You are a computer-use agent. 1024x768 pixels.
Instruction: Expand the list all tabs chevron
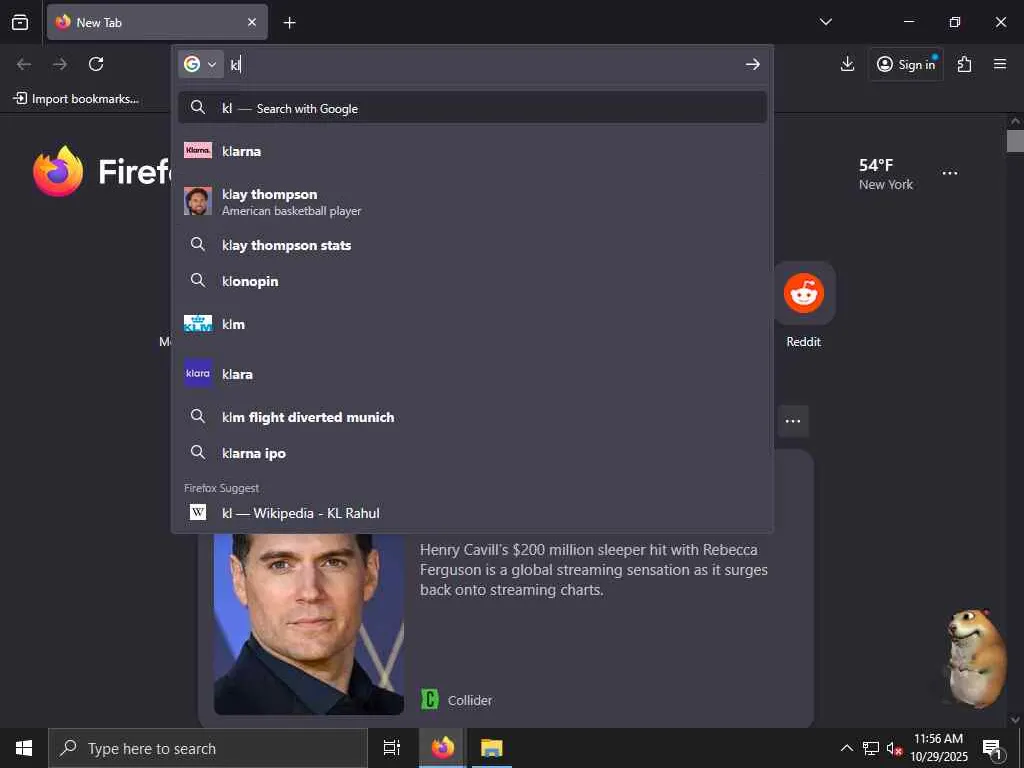pyautogui.click(x=825, y=22)
